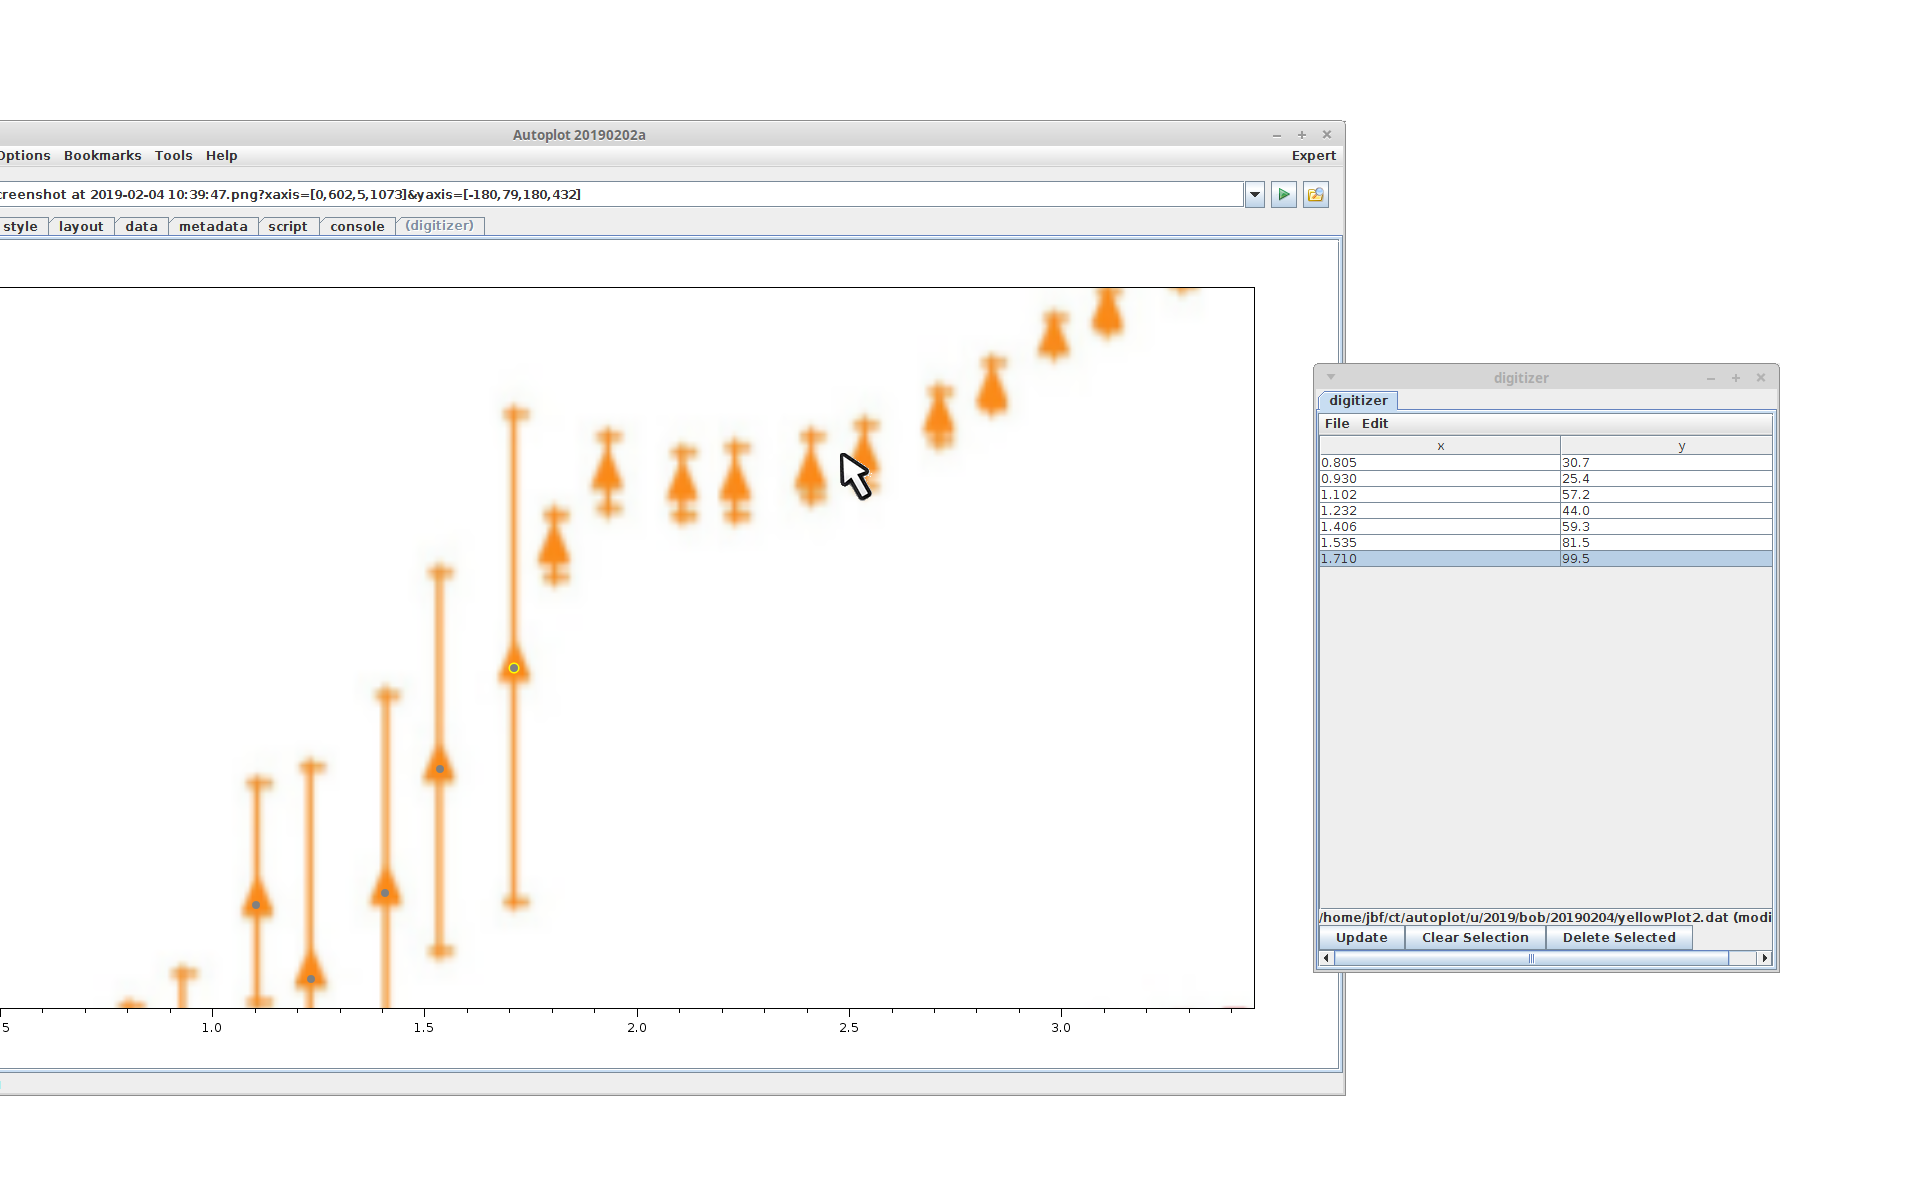Viewport: 1920px width, 1200px height.
Task: Click the digitized point near x 1.232
Action: (x=311, y=979)
